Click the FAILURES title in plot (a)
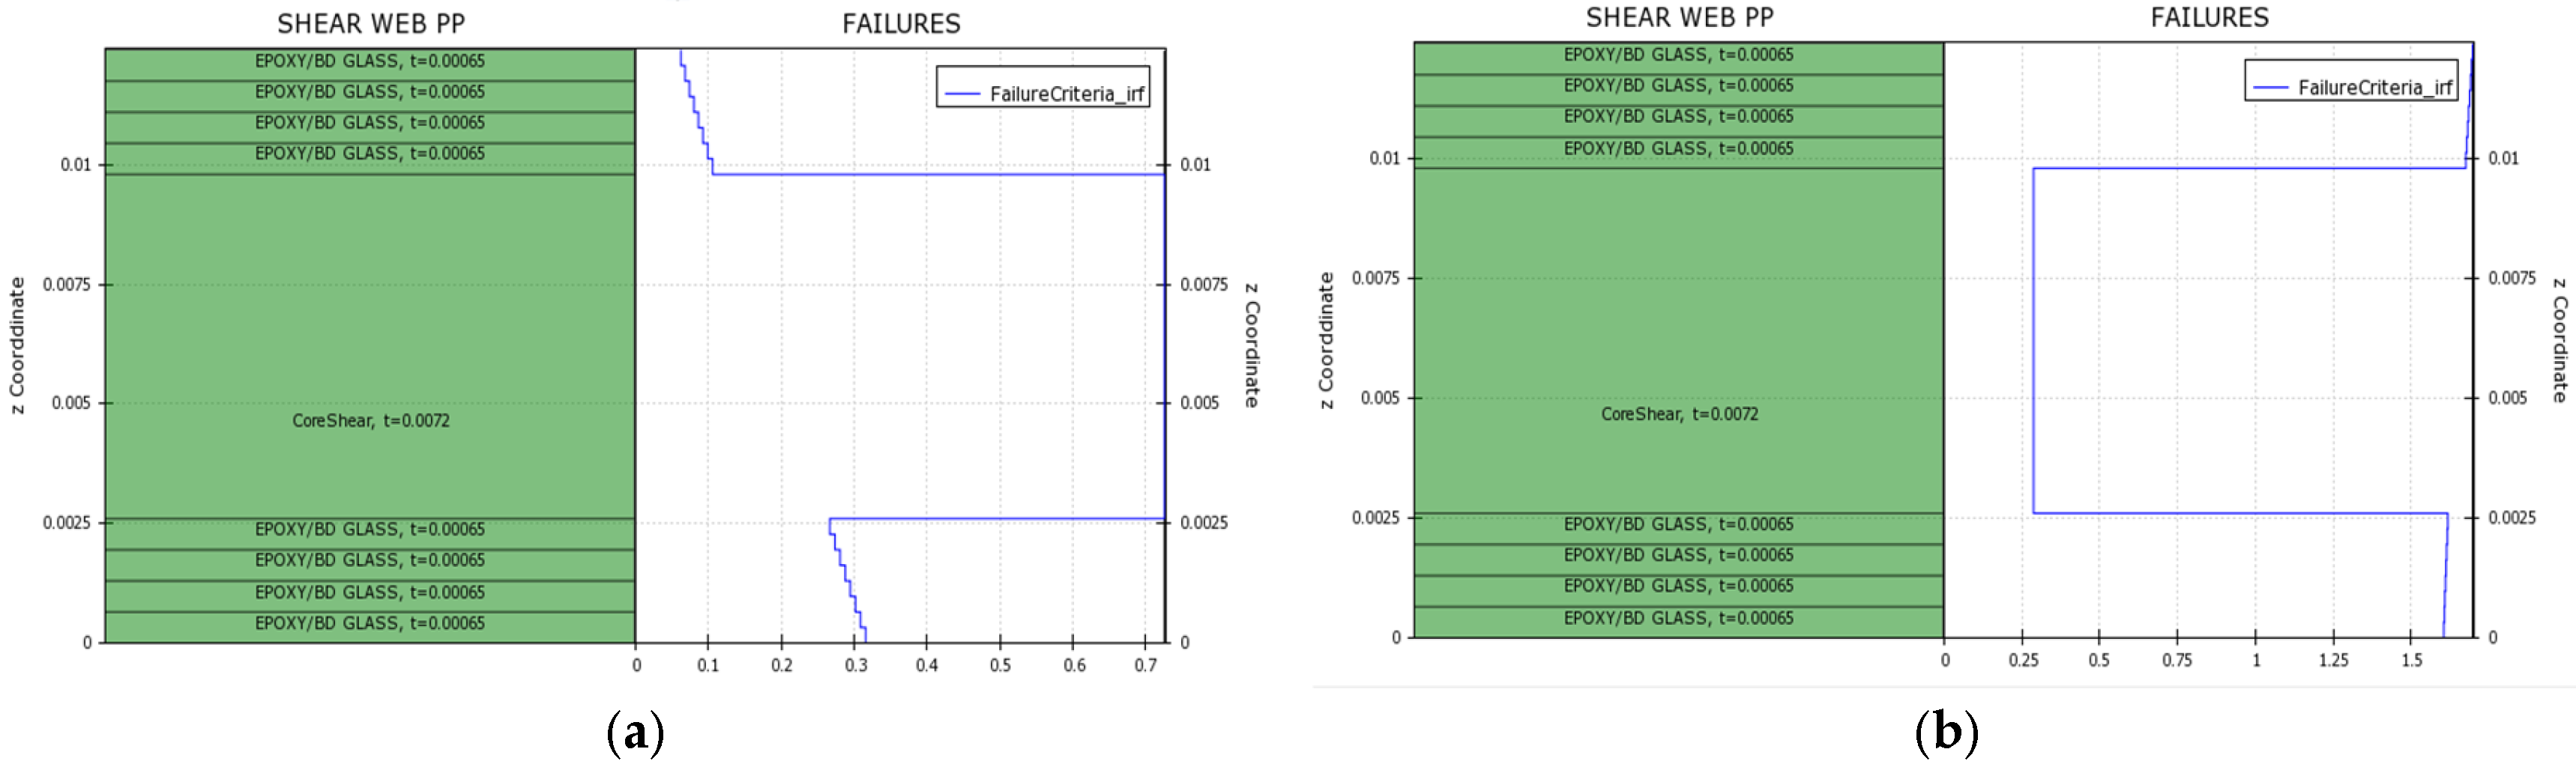Image resolution: width=2576 pixels, height=770 pixels. click(901, 23)
